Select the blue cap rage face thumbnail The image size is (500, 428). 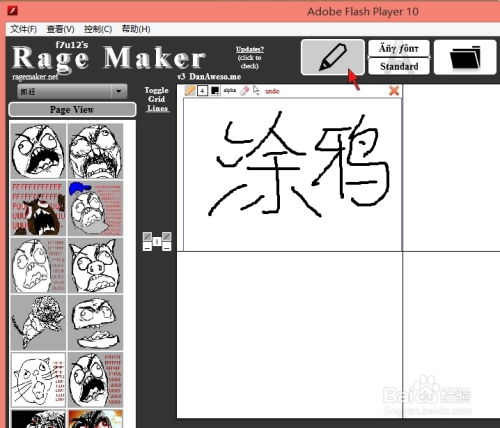[95, 208]
